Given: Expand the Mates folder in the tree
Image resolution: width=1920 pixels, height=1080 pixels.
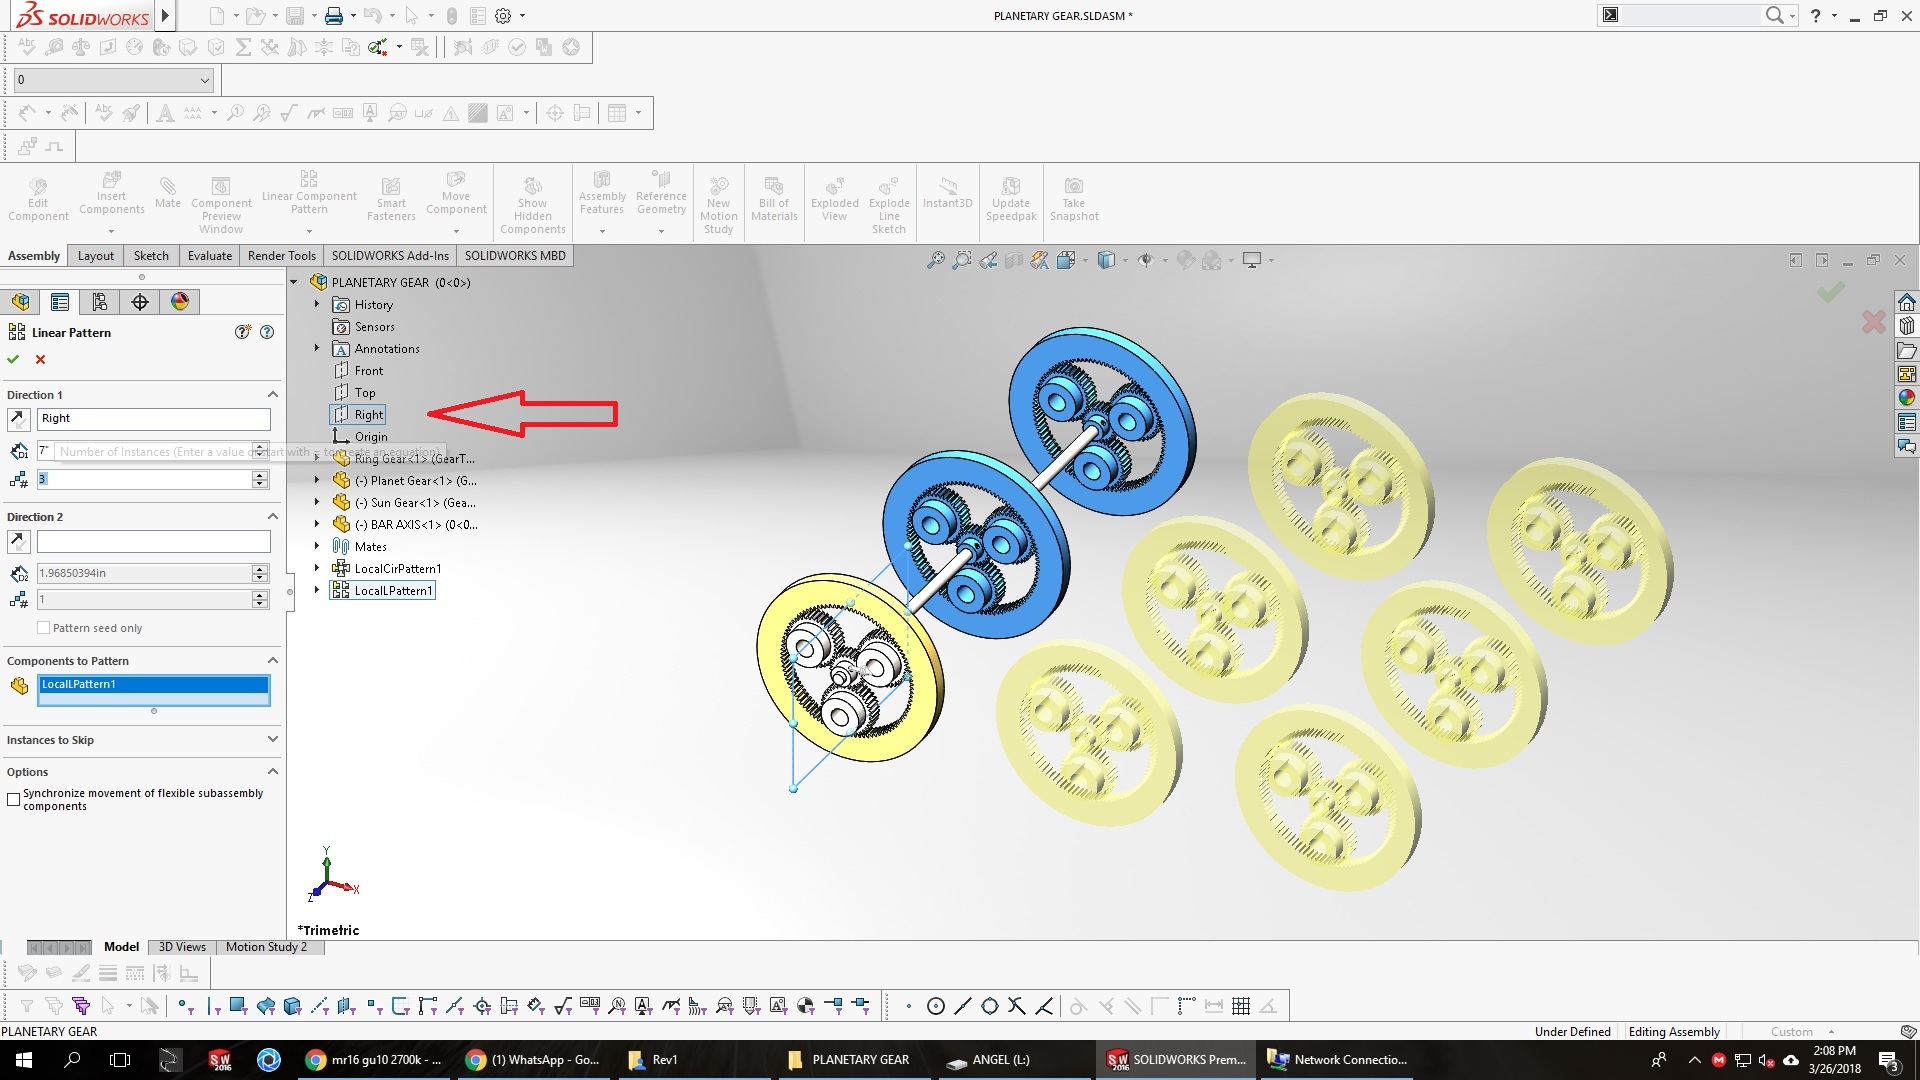Looking at the screenshot, I should click(317, 546).
